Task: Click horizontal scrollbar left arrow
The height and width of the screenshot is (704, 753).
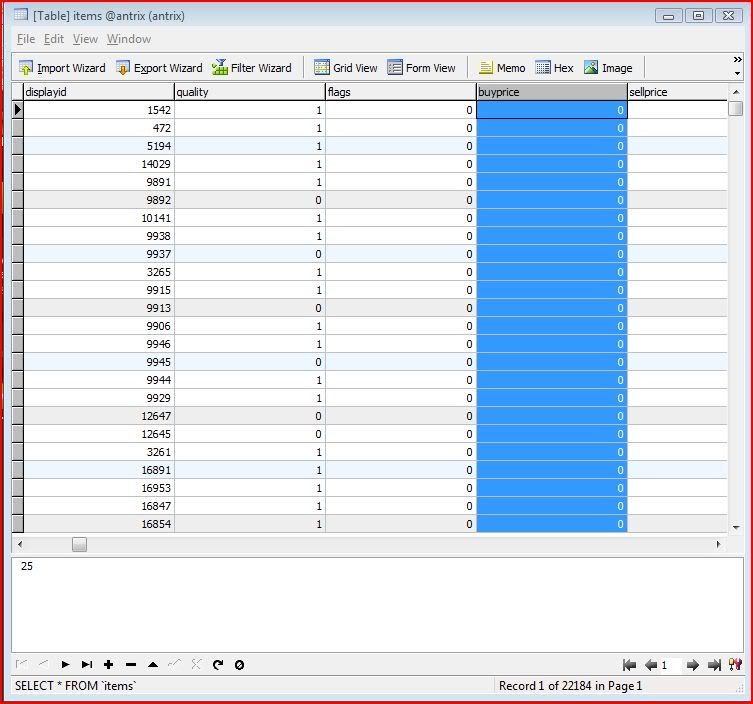Action: pyautogui.click(x=20, y=544)
